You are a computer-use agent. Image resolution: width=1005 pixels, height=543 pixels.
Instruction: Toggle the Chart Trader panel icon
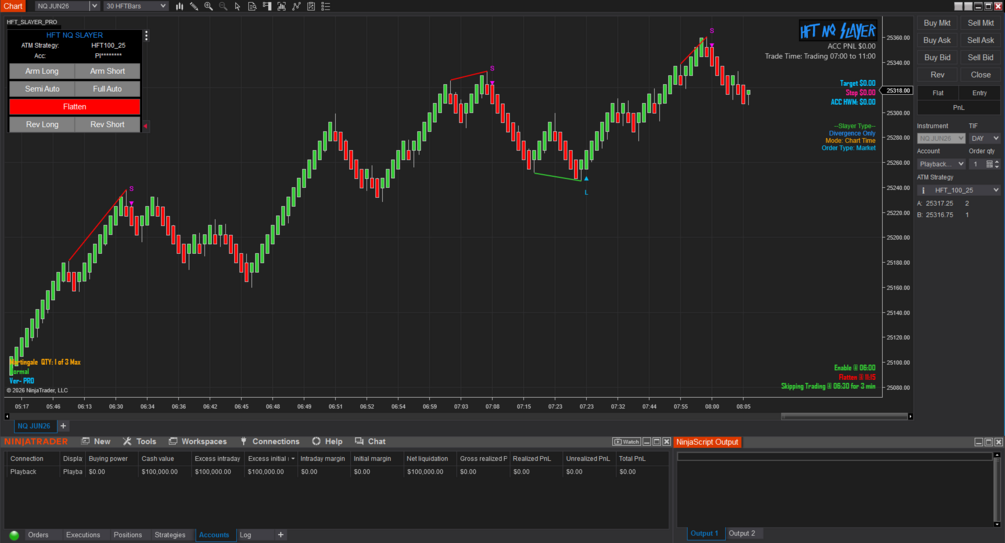[267, 6]
